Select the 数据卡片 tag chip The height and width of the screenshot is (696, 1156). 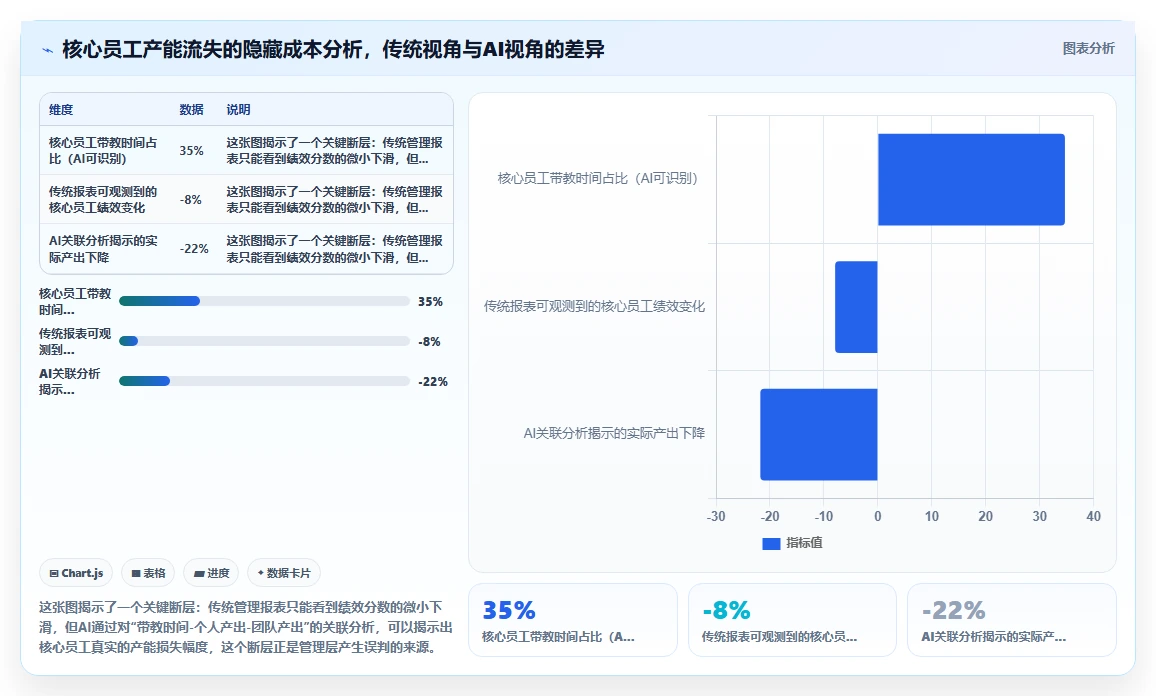click(x=284, y=573)
